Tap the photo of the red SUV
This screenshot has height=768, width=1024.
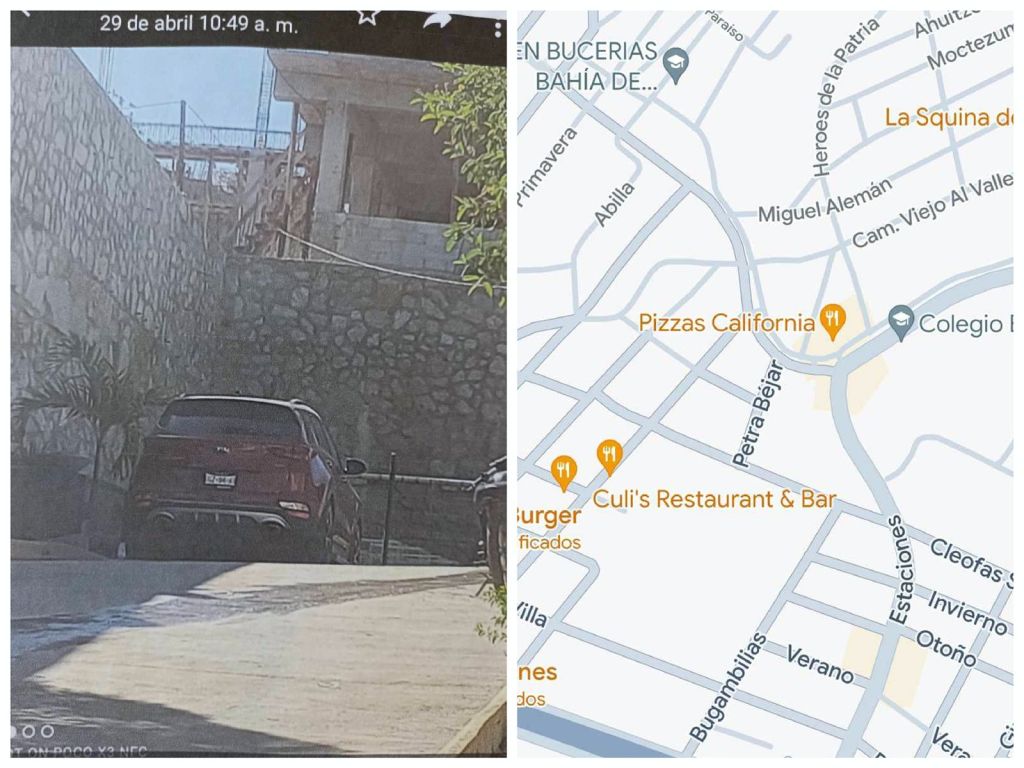click(245, 478)
